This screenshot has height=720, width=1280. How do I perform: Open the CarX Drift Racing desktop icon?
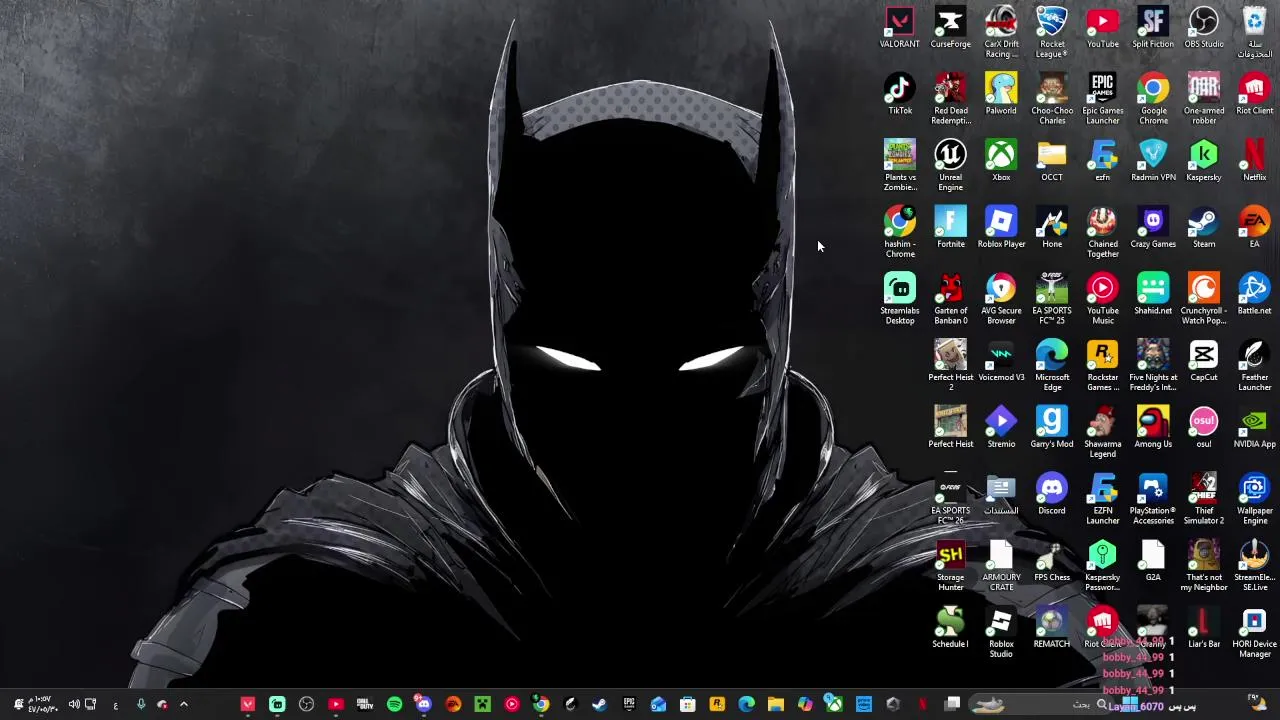[x=1001, y=32]
